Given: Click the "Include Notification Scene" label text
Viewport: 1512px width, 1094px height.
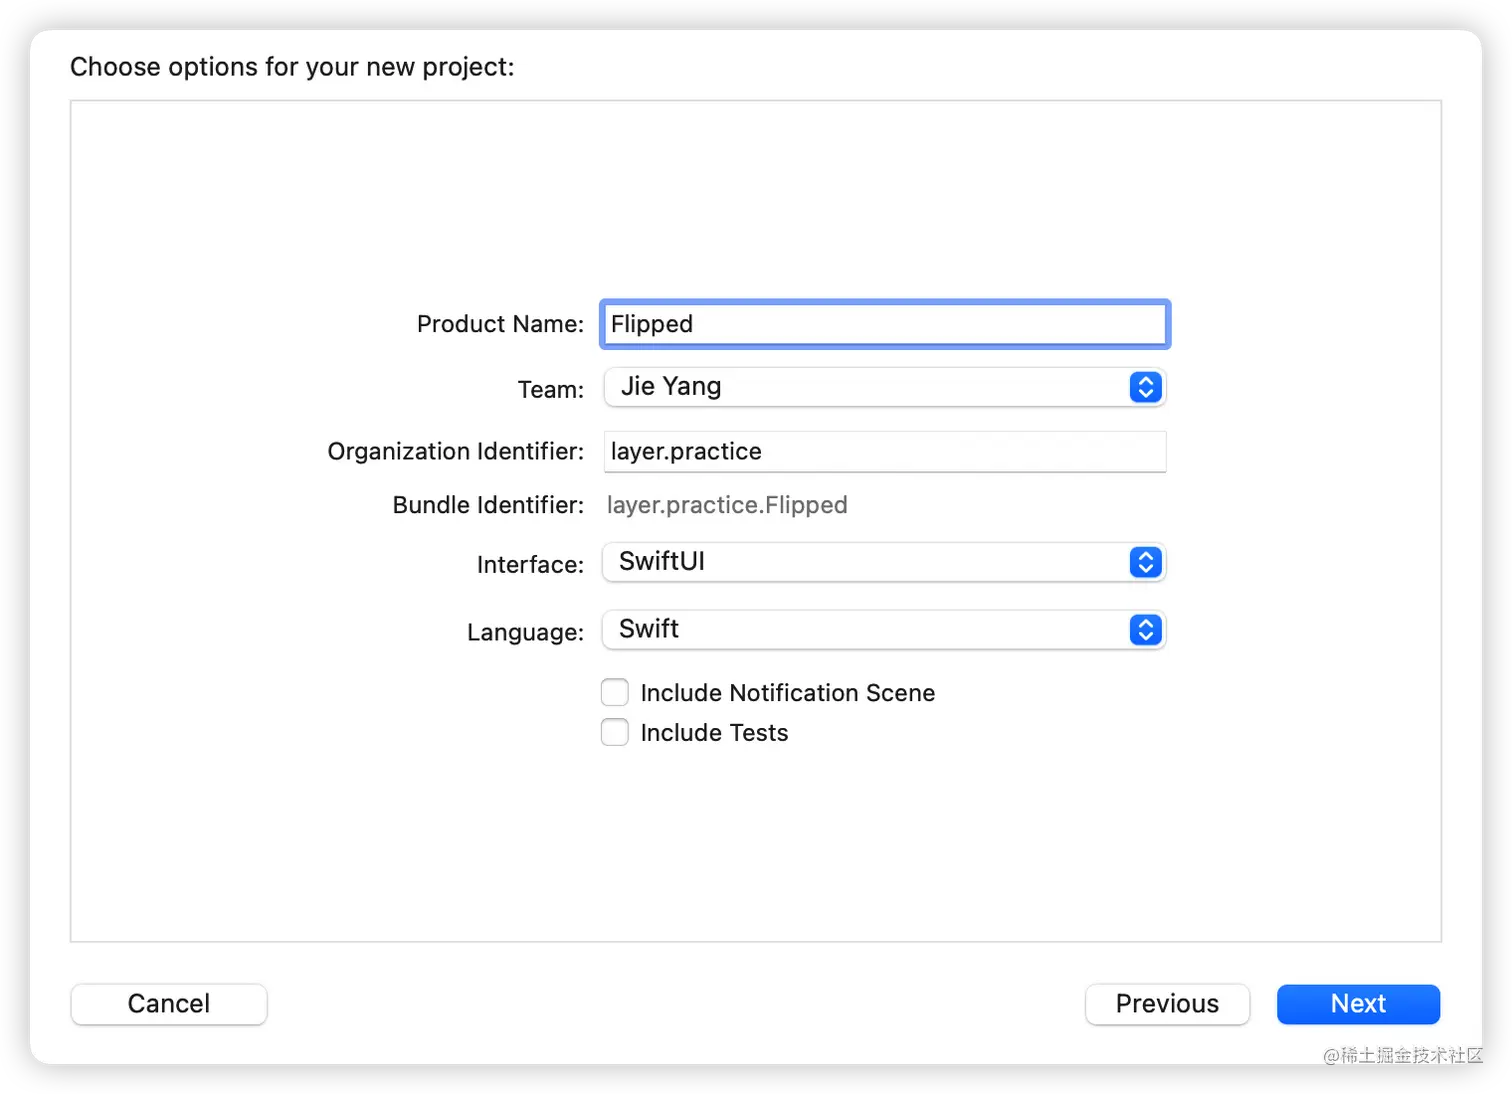Looking at the screenshot, I should pyautogui.click(x=787, y=693).
